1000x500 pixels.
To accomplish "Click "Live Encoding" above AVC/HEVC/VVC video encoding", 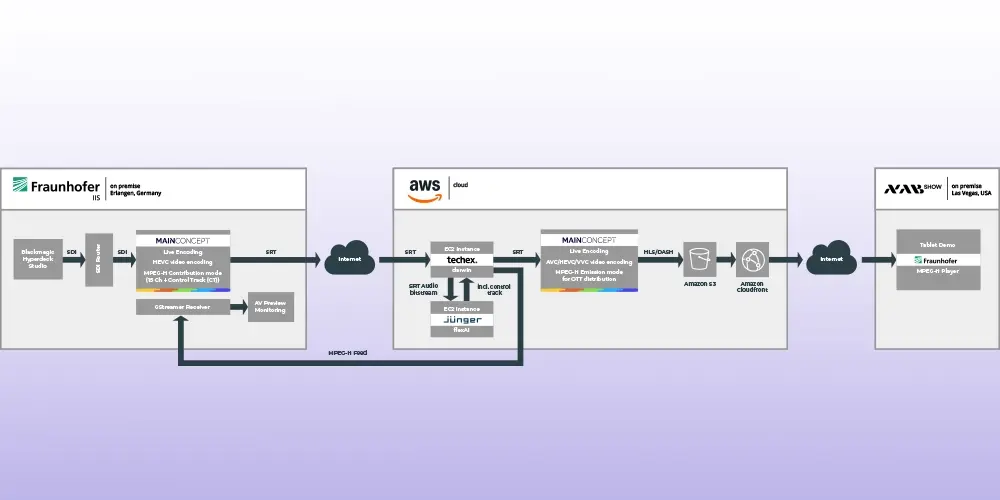I will click(x=589, y=251).
